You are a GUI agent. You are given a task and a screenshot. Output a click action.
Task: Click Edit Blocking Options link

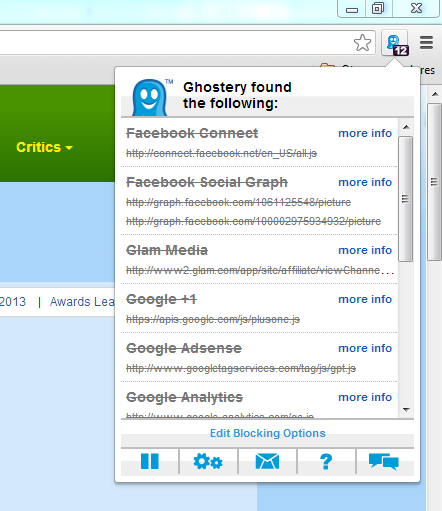pyautogui.click(x=267, y=433)
